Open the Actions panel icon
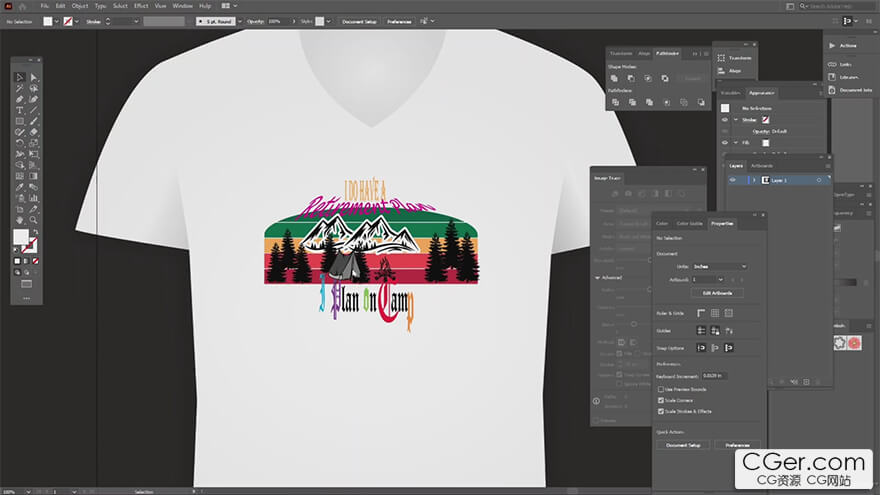 pyautogui.click(x=831, y=45)
